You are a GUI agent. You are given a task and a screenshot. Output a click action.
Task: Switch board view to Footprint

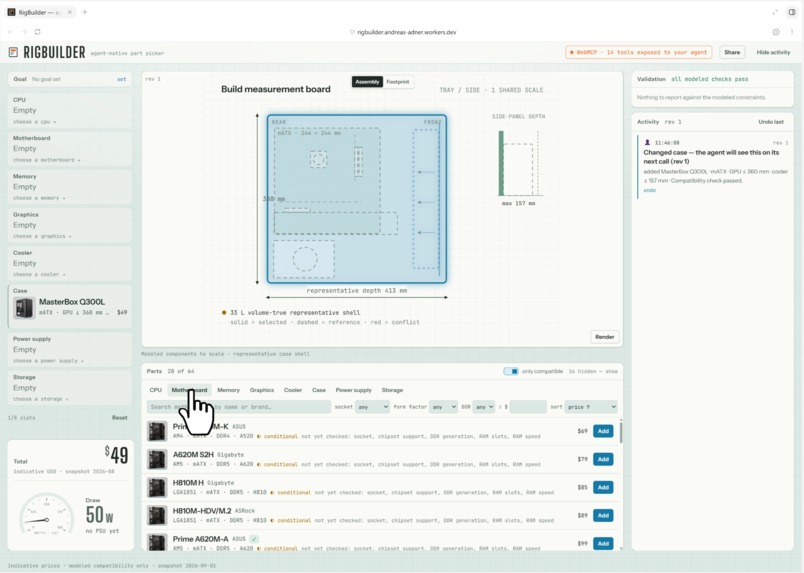click(x=398, y=82)
